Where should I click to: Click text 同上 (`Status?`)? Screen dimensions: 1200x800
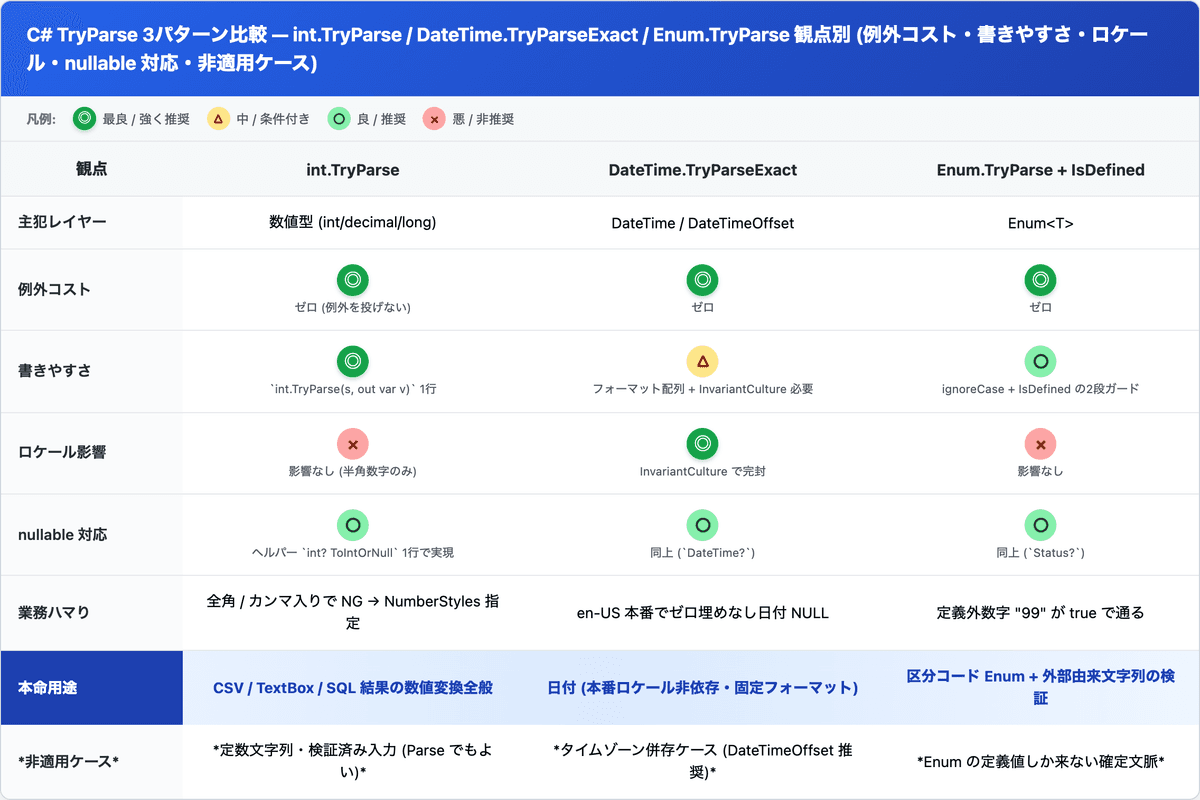point(1041,553)
